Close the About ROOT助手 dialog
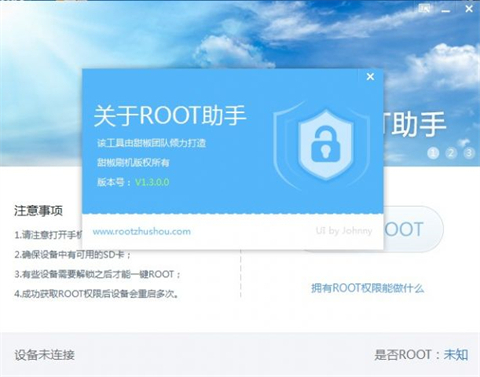 (x=370, y=77)
